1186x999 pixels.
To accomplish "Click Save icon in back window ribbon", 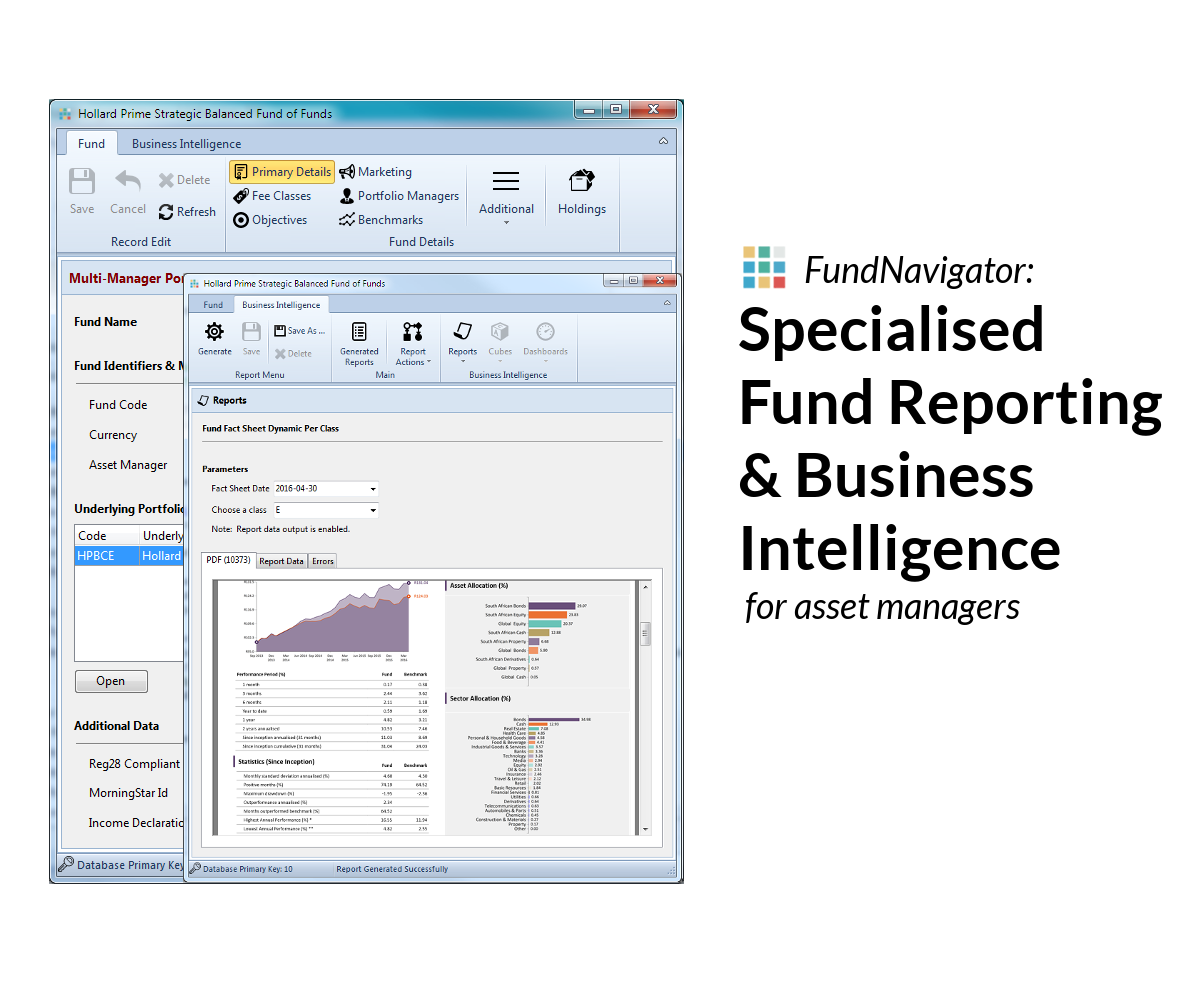I will pyautogui.click(x=82, y=181).
